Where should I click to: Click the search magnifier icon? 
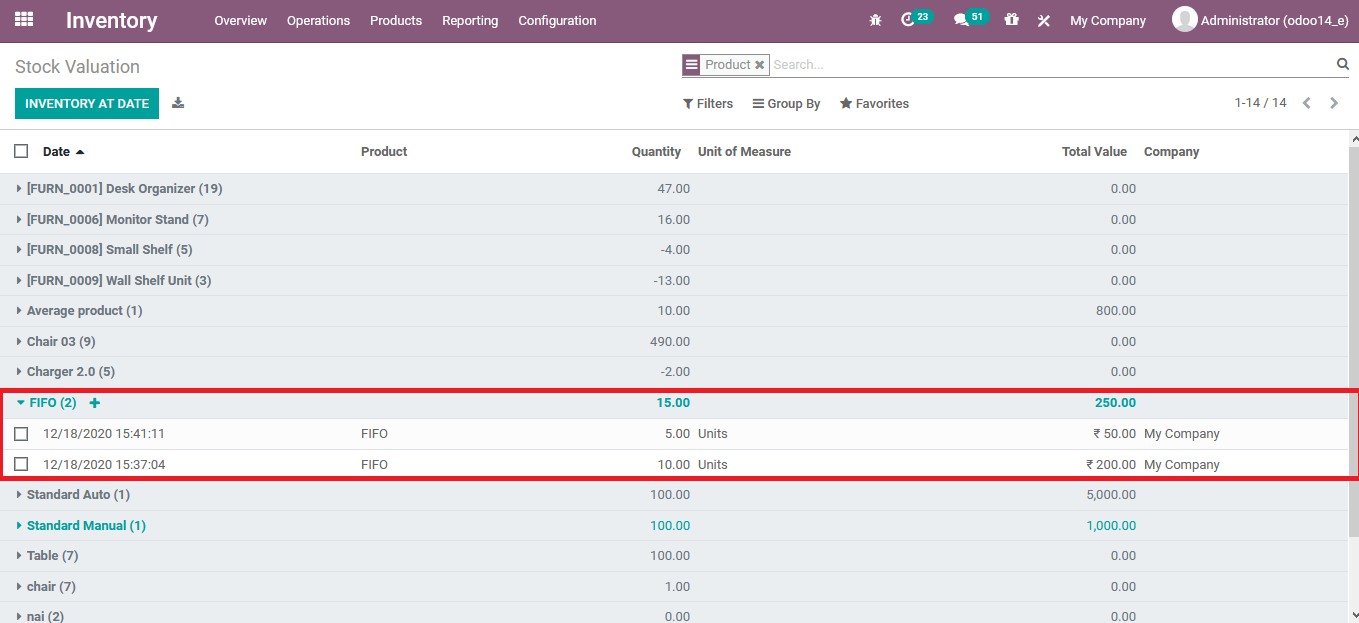tap(1343, 64)
